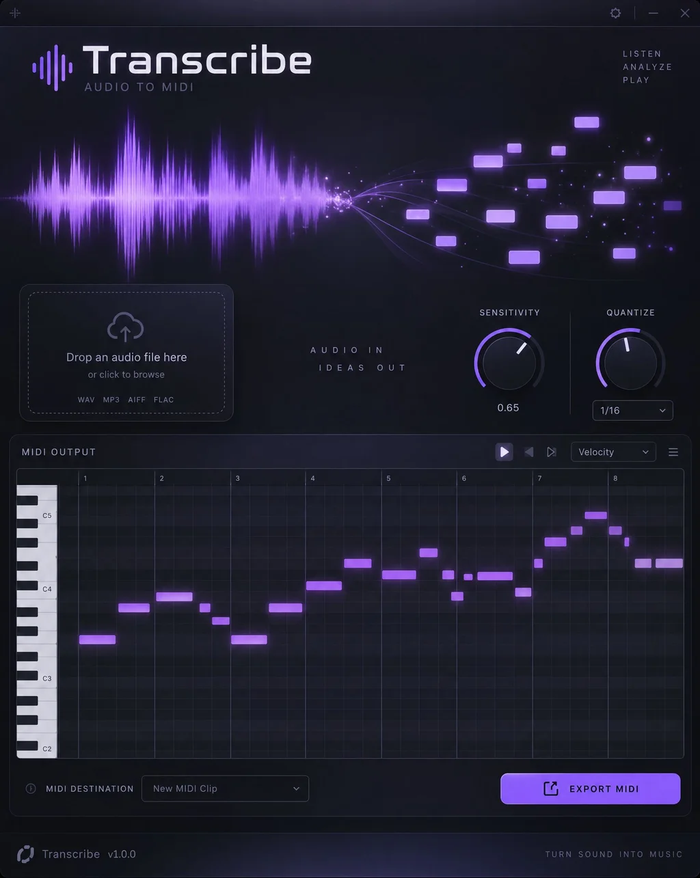700x878 pixels.
Task: Click the MIDI DESTINATION label
Action: click(90, 788)
